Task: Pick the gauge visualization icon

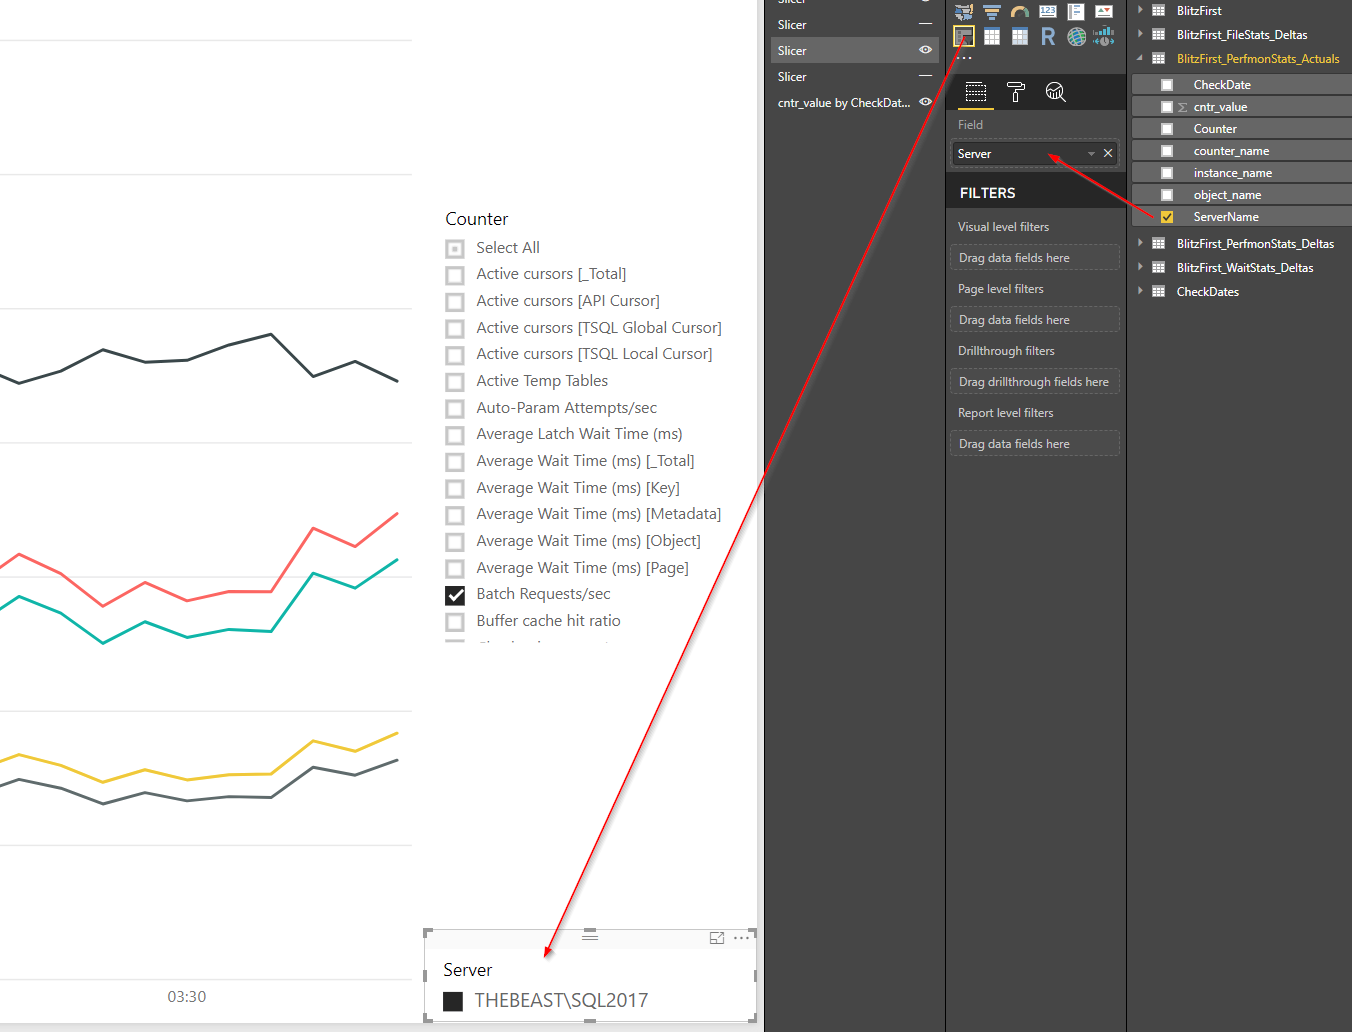Action: coord(1020,12)
